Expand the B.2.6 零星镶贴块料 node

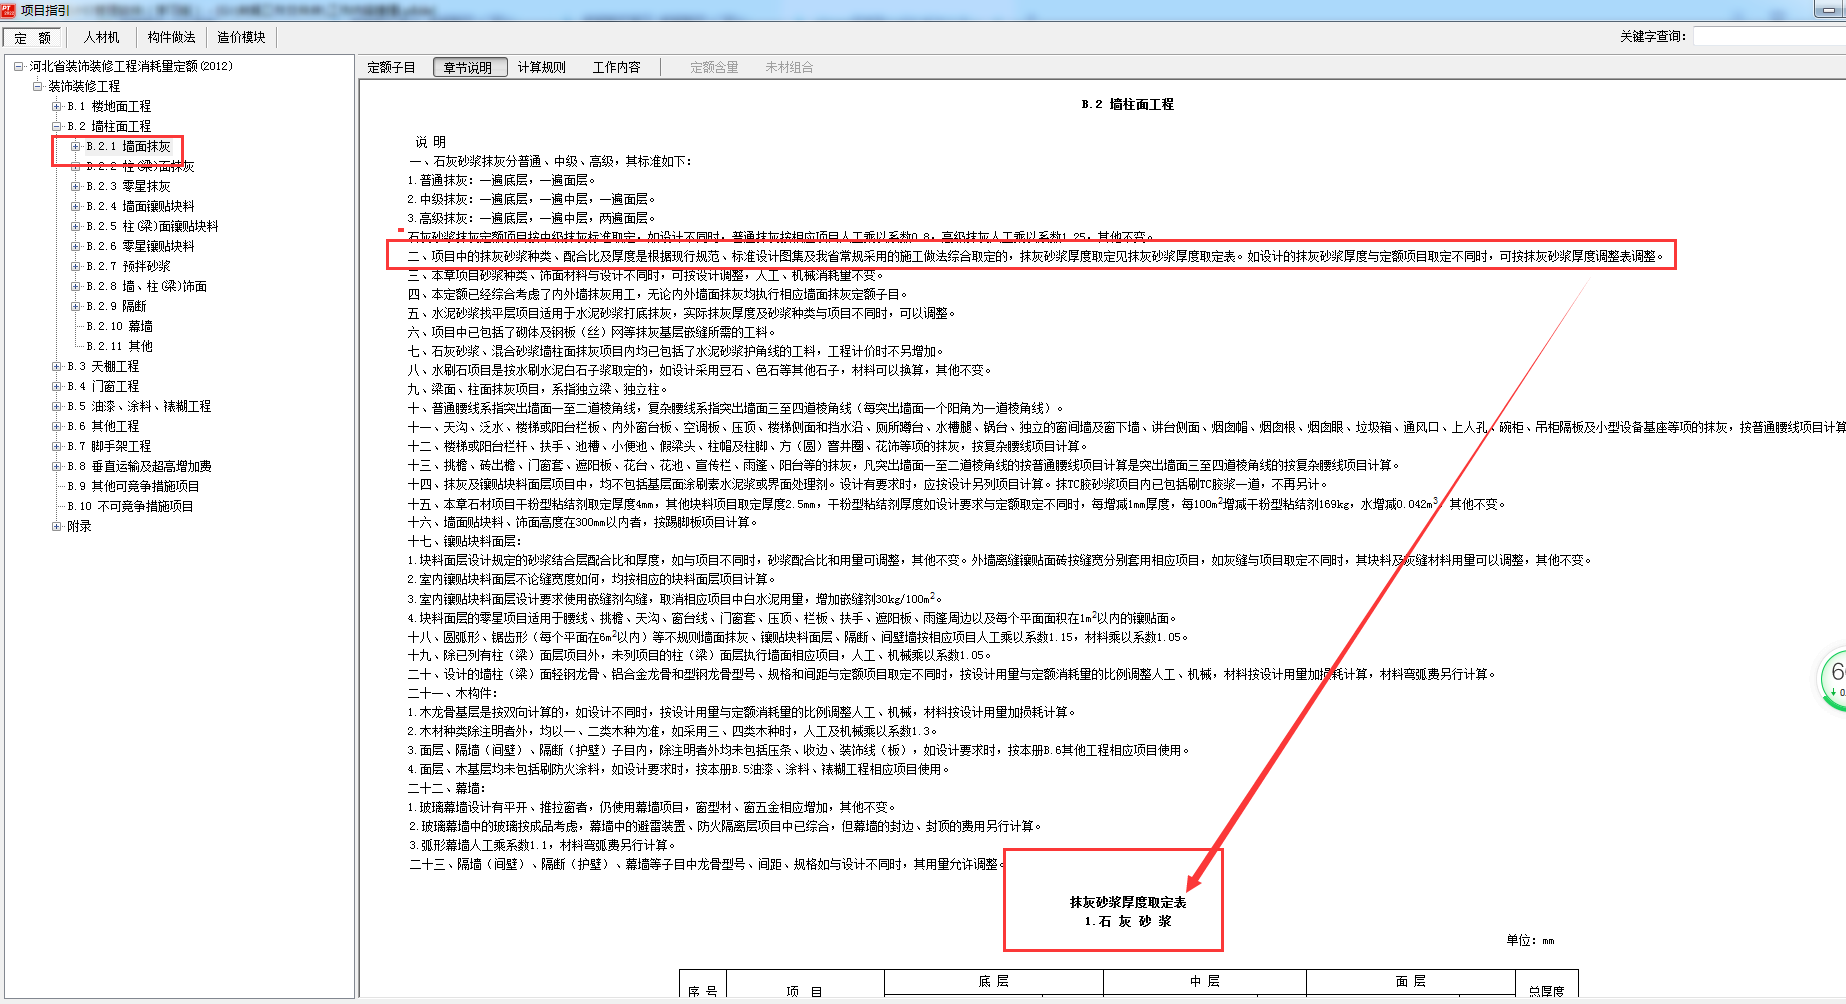(x=76, y=246)
